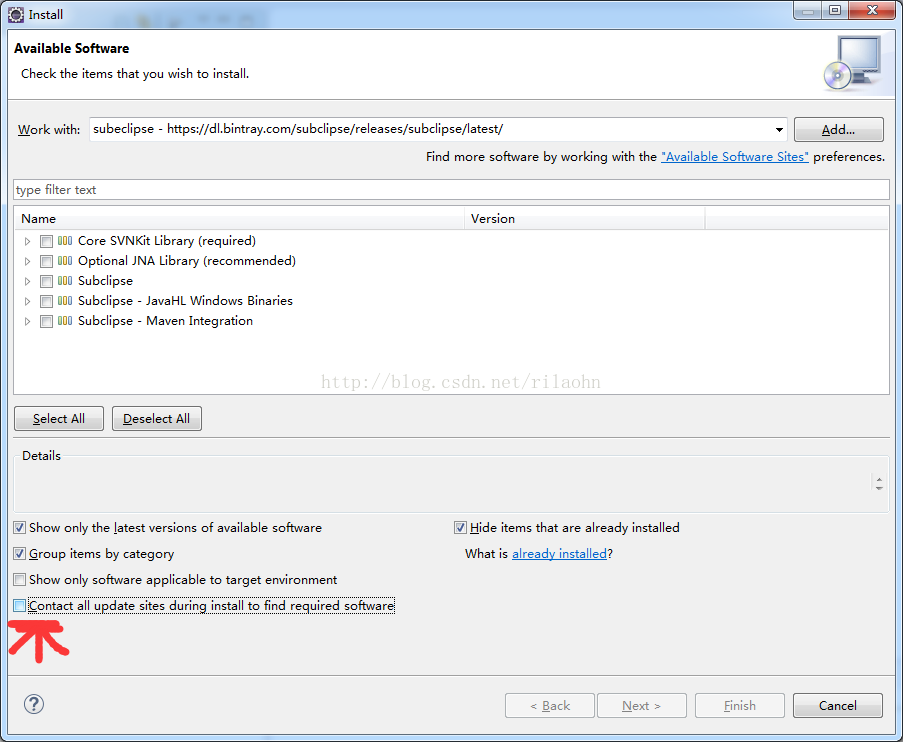Click Select All button

tap(59, 419)
